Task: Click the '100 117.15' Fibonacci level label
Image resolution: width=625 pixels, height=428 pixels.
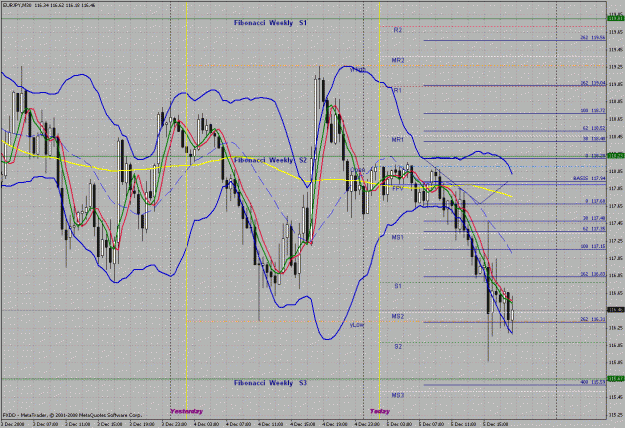Action: click(x=593, y=247)
